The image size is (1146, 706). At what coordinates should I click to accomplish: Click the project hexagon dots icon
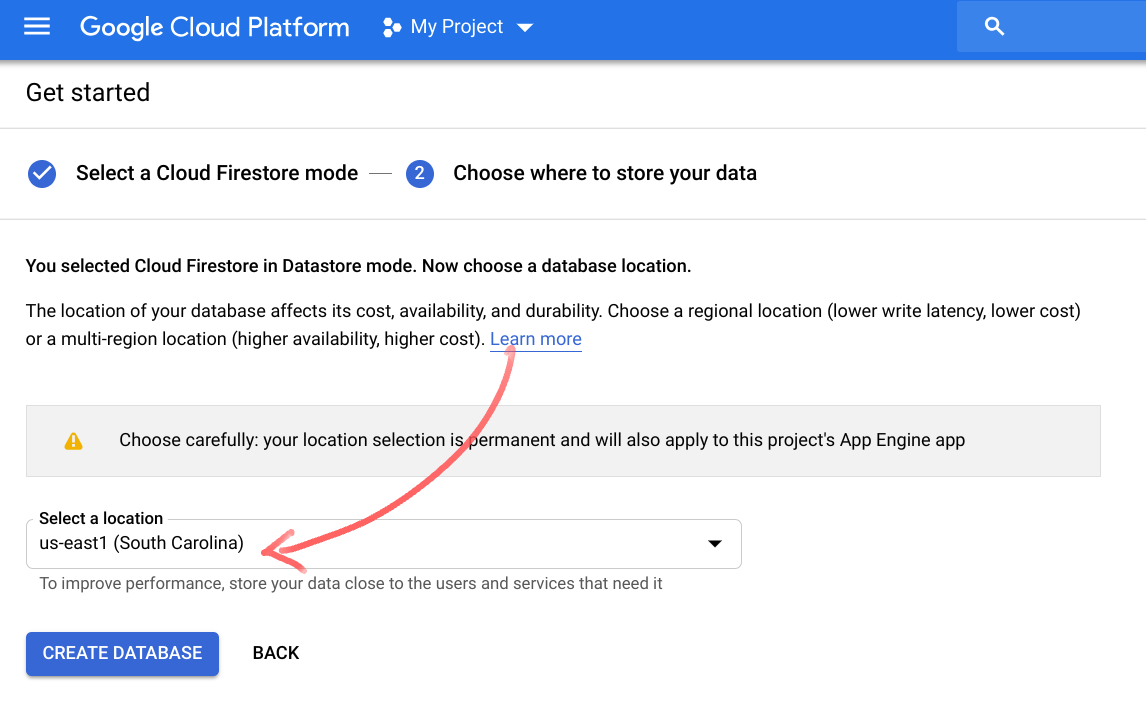391,27
